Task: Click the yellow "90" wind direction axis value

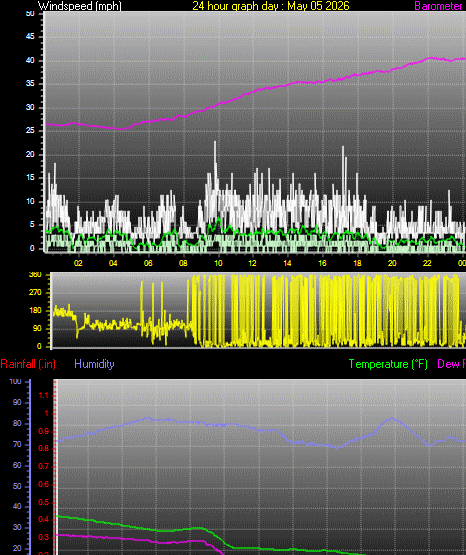Action: pos(37,328)
